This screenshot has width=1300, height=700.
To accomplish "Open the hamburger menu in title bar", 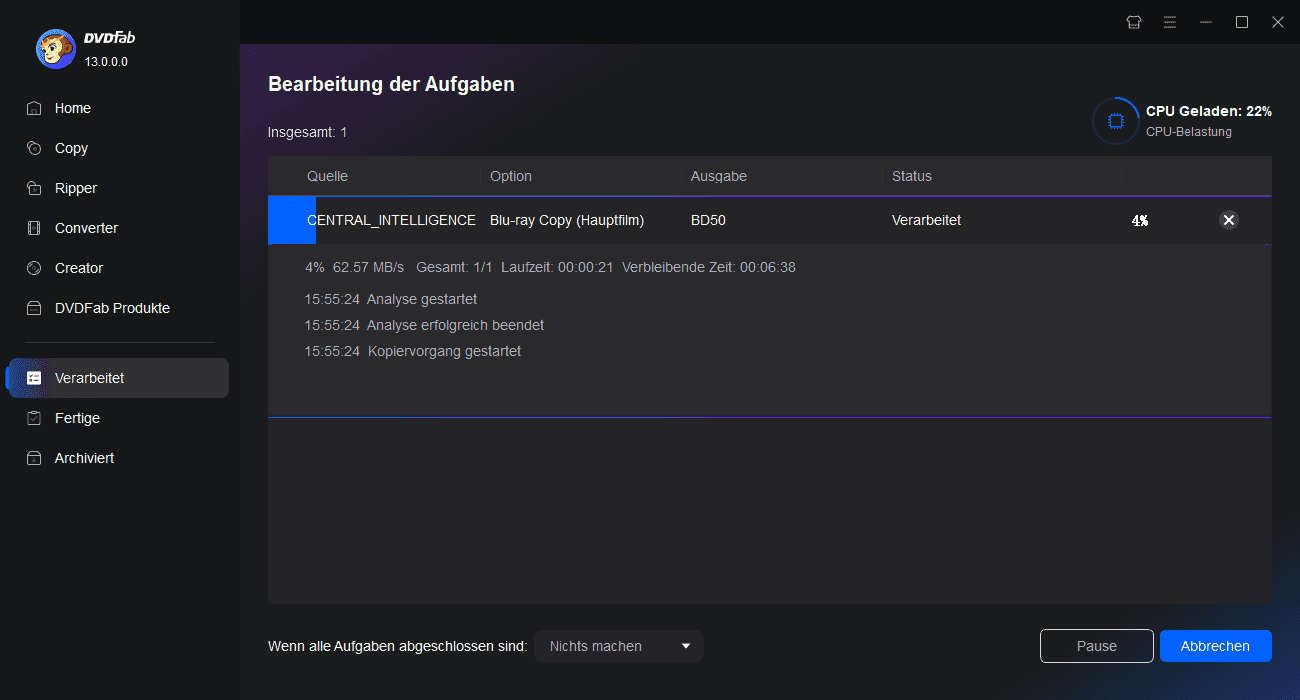I will point(1169,22).
